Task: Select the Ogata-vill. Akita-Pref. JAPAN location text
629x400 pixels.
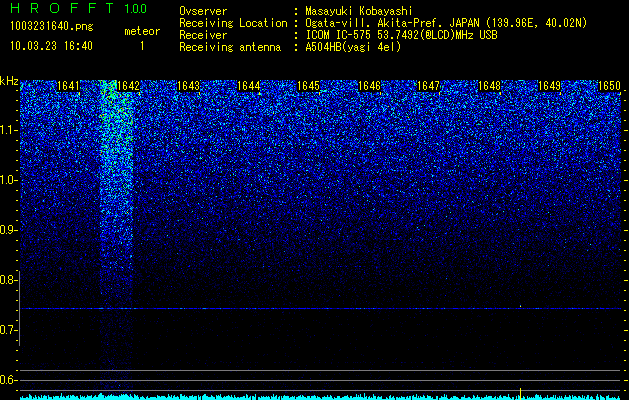Action: 446,23
